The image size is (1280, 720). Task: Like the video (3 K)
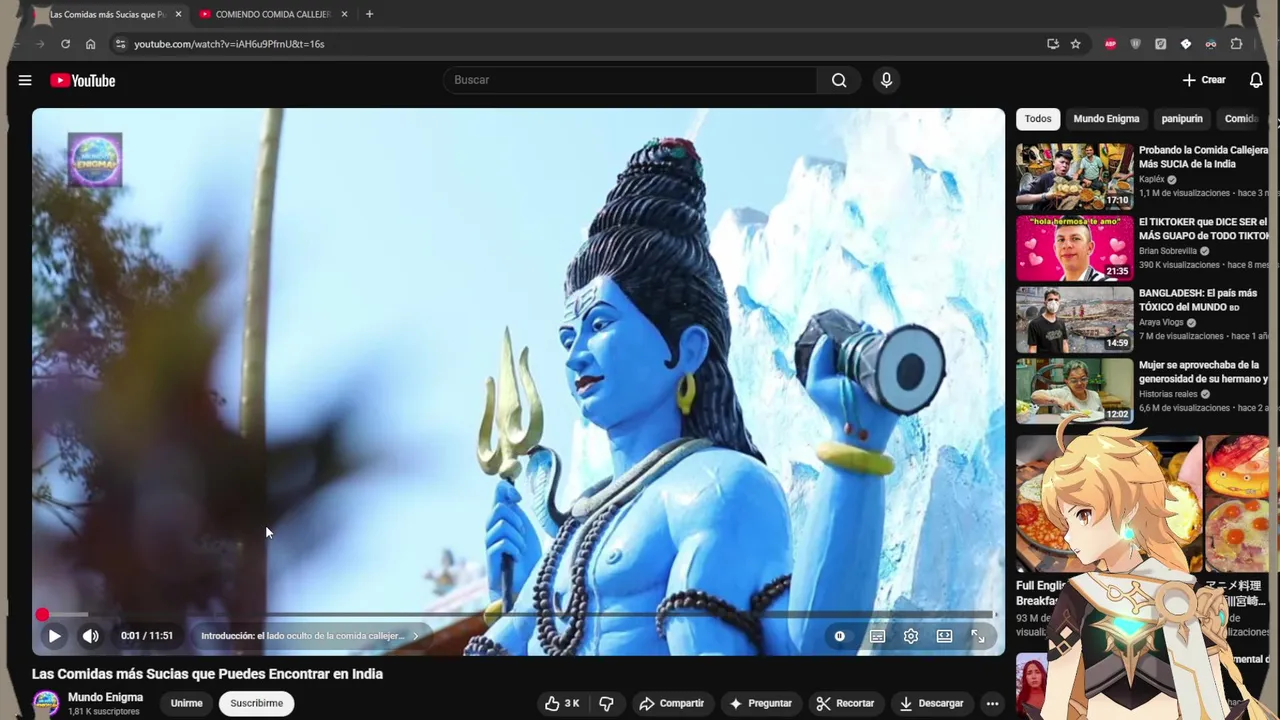[561, 703]
